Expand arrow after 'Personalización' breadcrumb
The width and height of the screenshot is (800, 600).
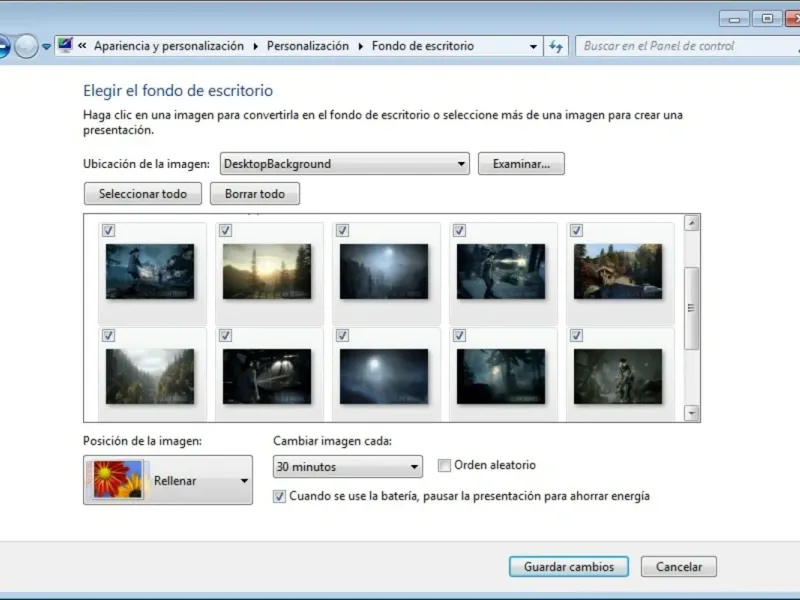click(x=361, y=46)
